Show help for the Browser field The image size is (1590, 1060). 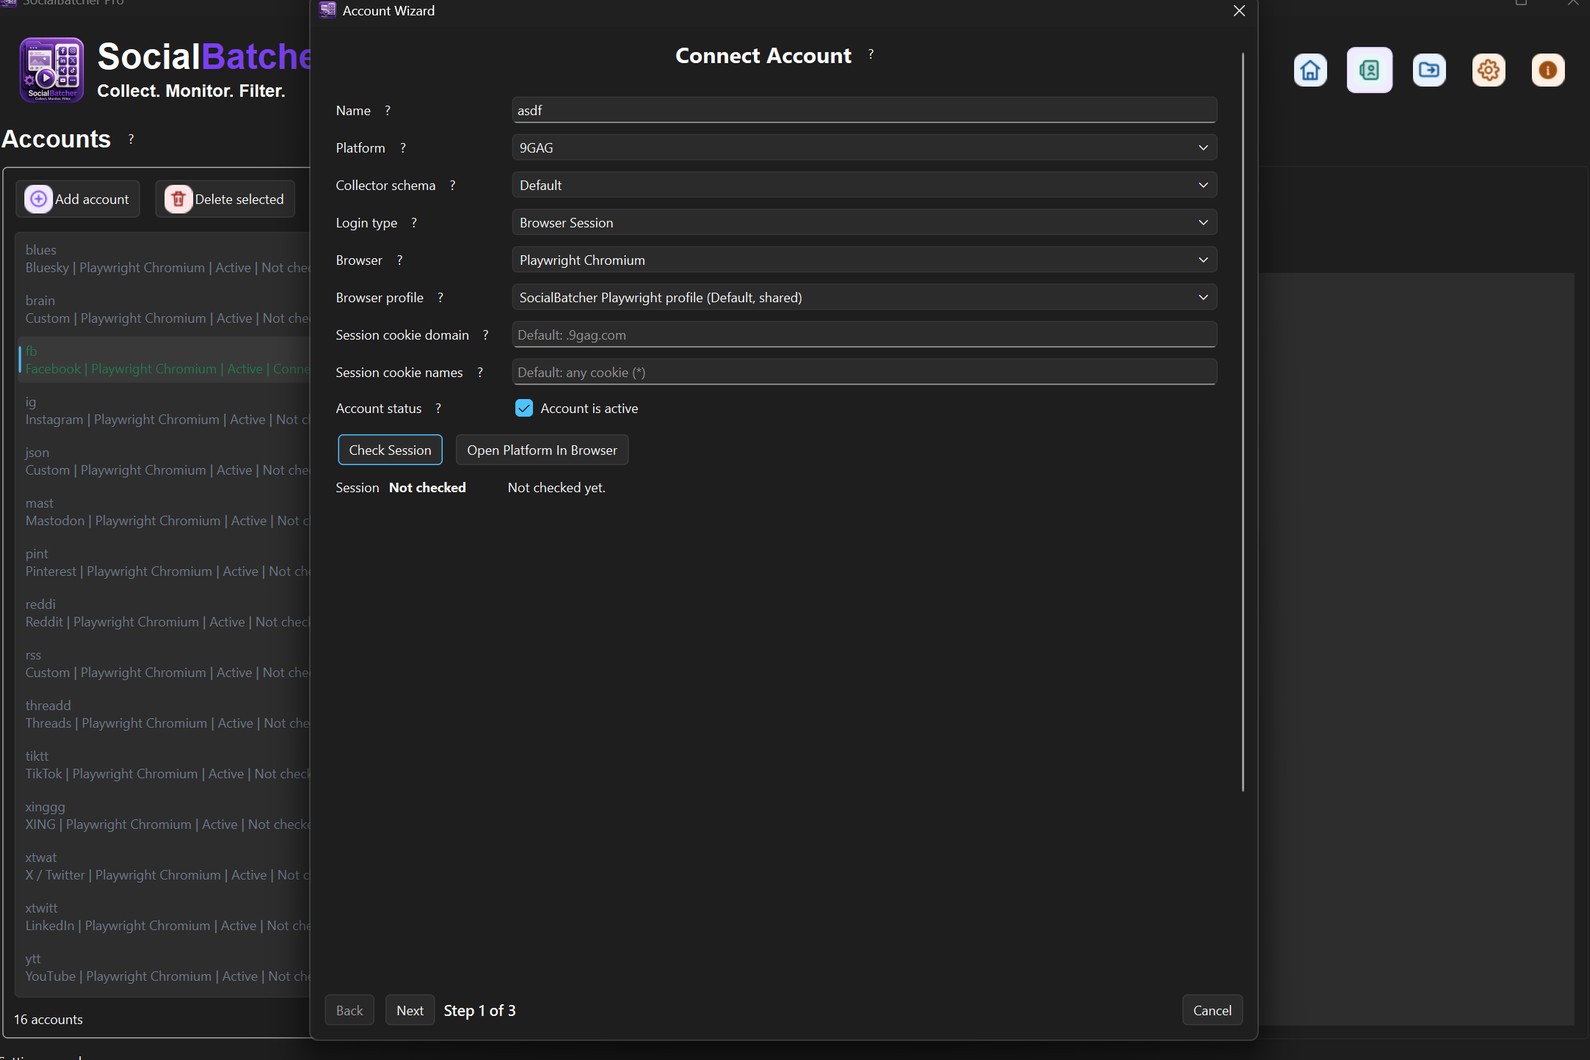pyautogui.click(x=400, y=260)
